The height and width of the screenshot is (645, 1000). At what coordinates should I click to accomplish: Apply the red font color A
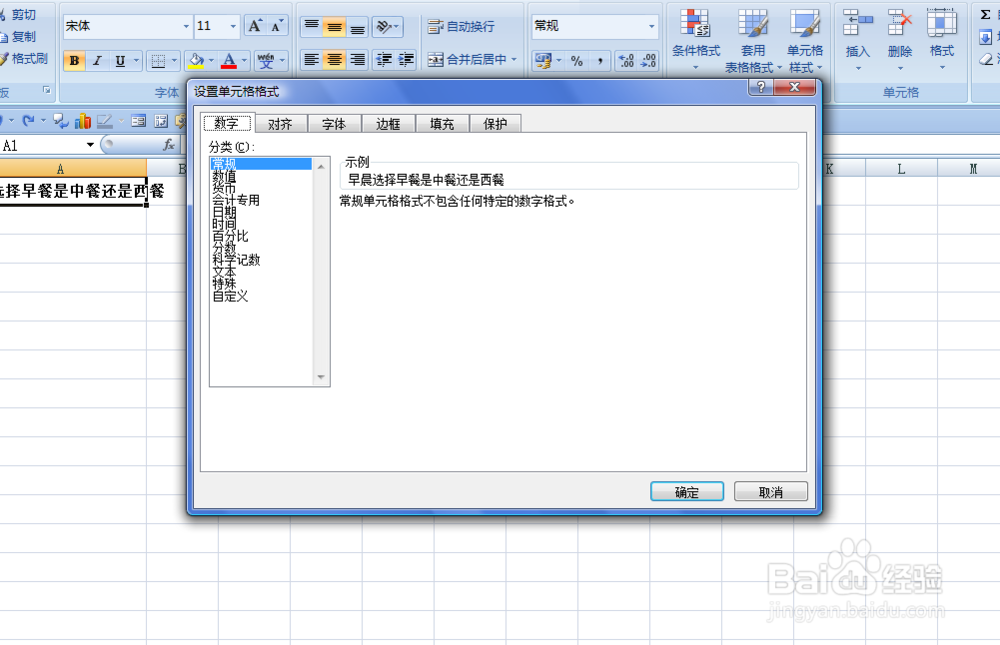(x=229, y=61)
